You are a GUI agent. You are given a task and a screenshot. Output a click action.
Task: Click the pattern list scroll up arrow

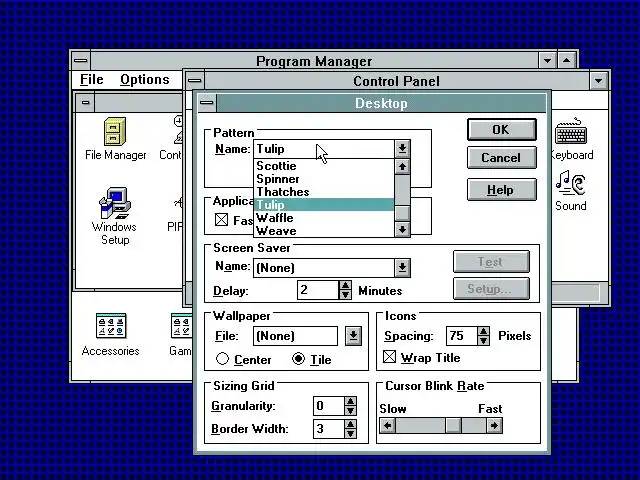click(x=402, y=167)
